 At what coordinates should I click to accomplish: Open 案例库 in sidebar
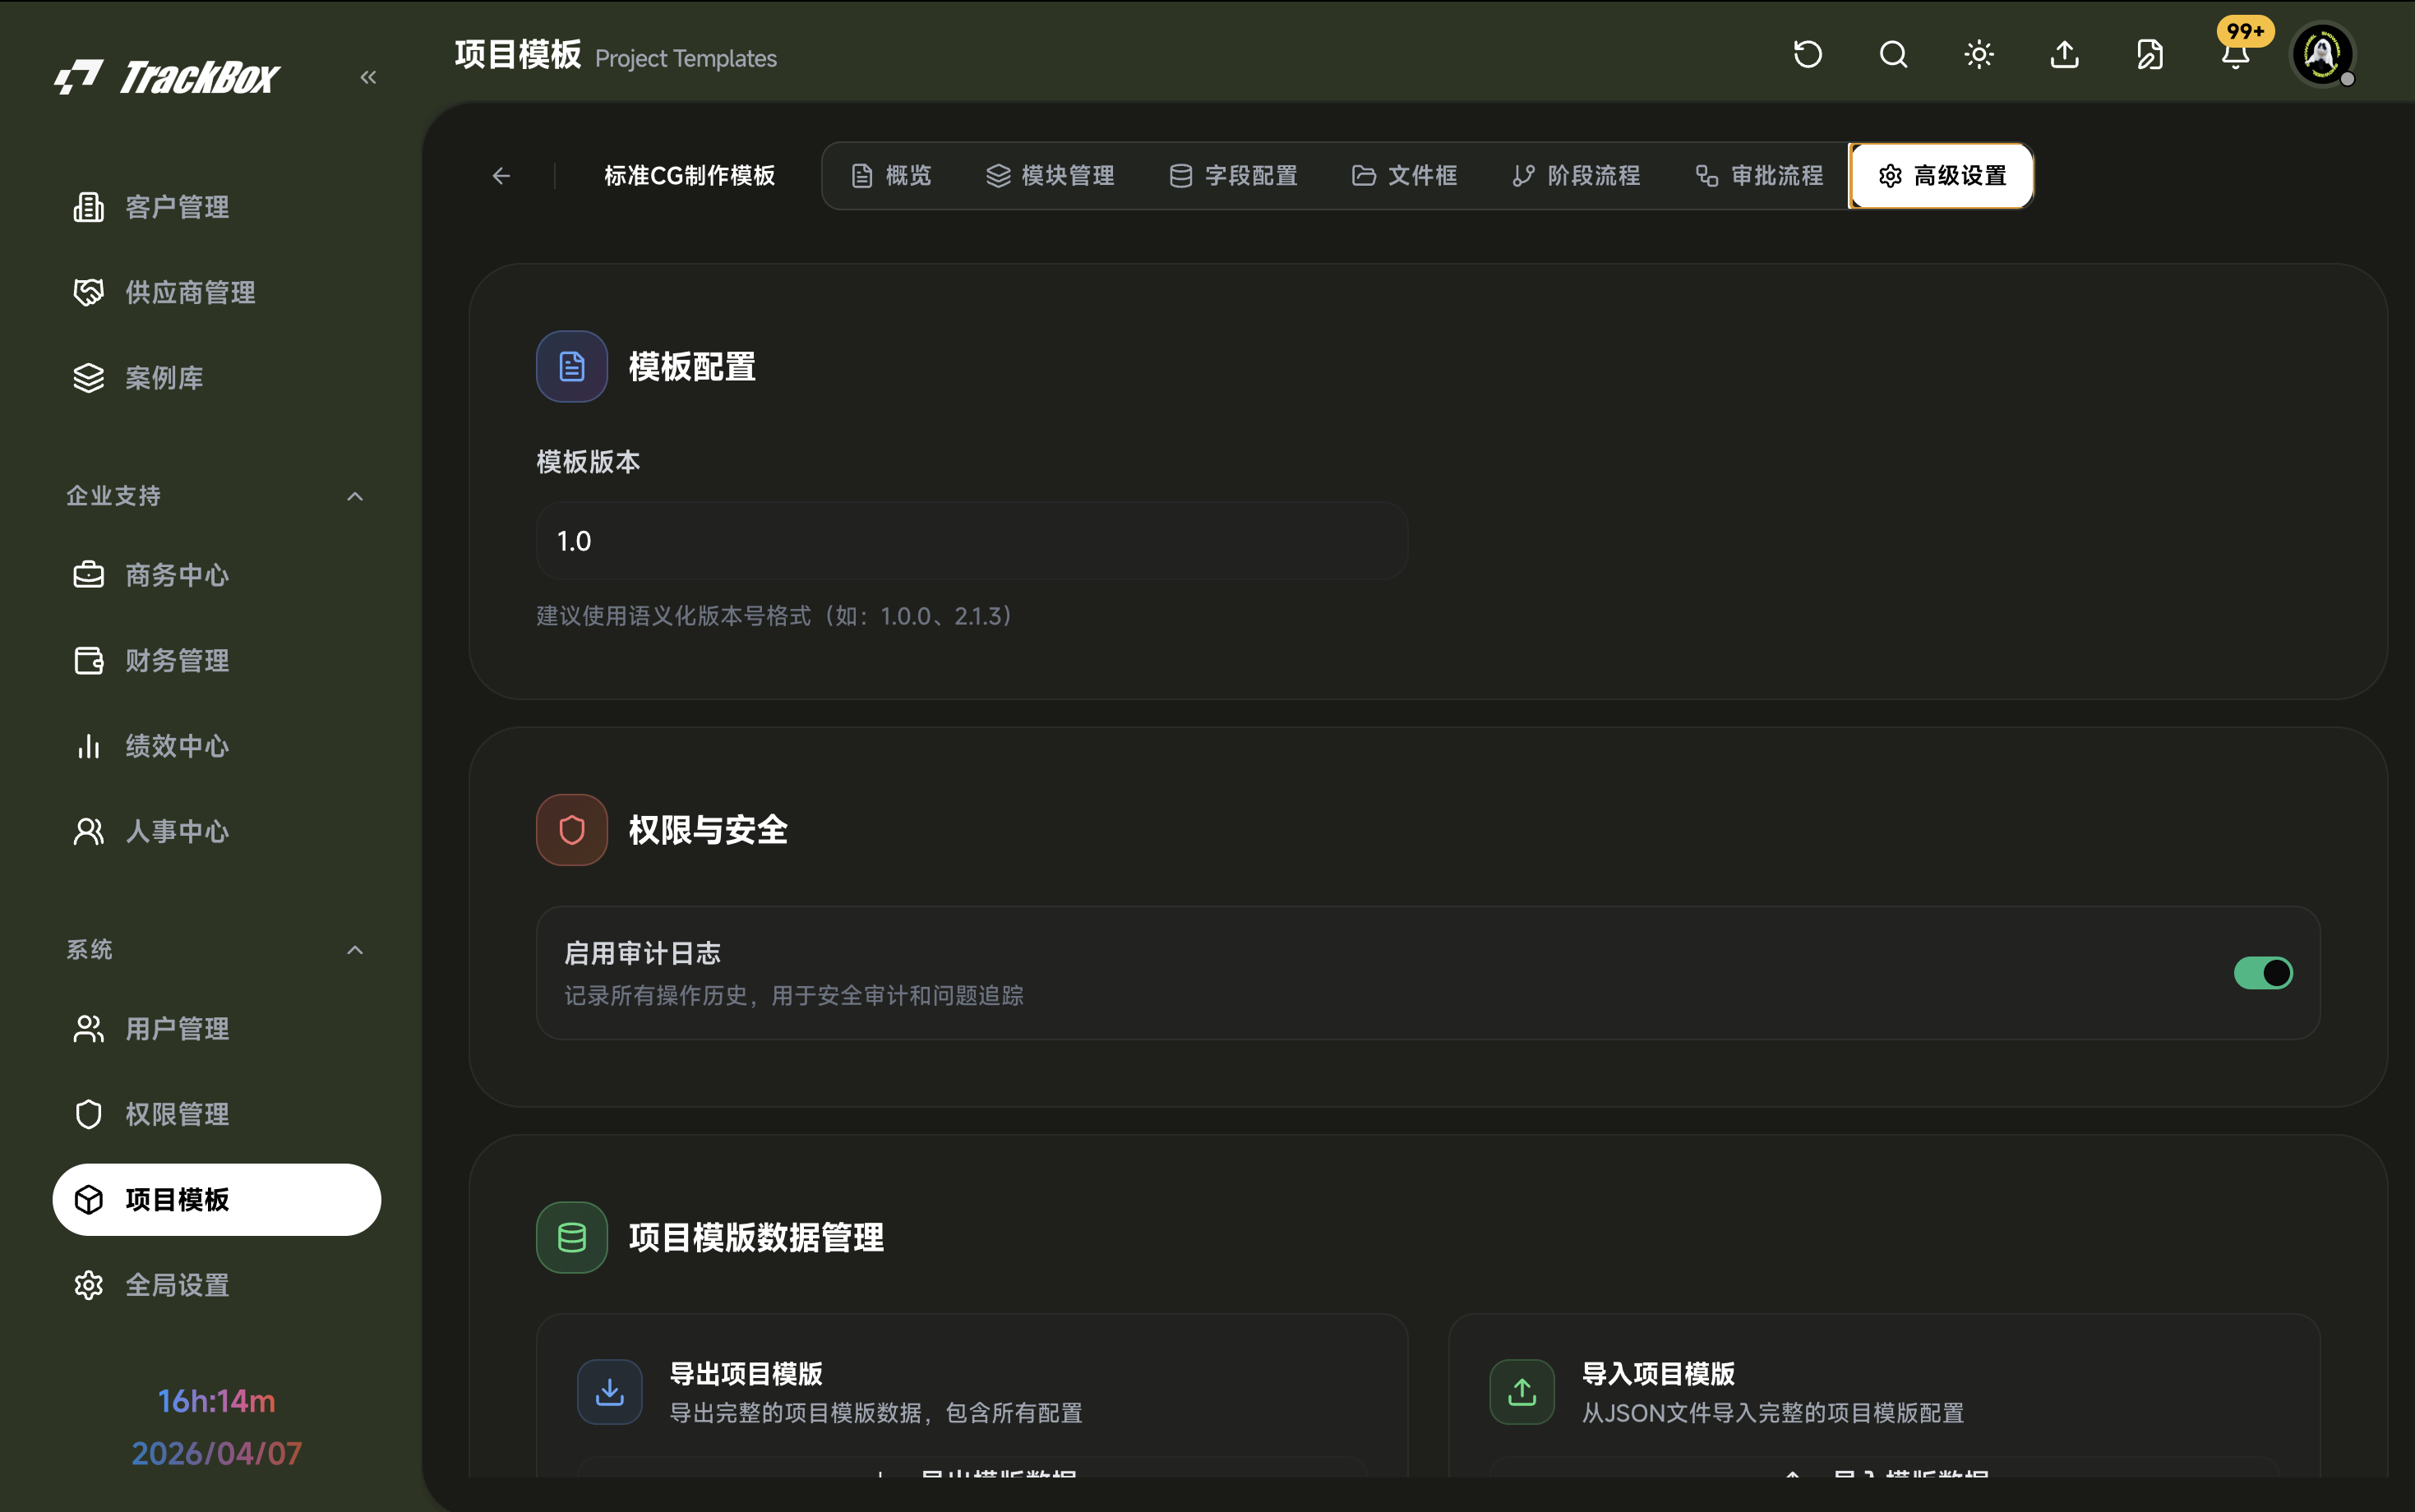point(216,378)
